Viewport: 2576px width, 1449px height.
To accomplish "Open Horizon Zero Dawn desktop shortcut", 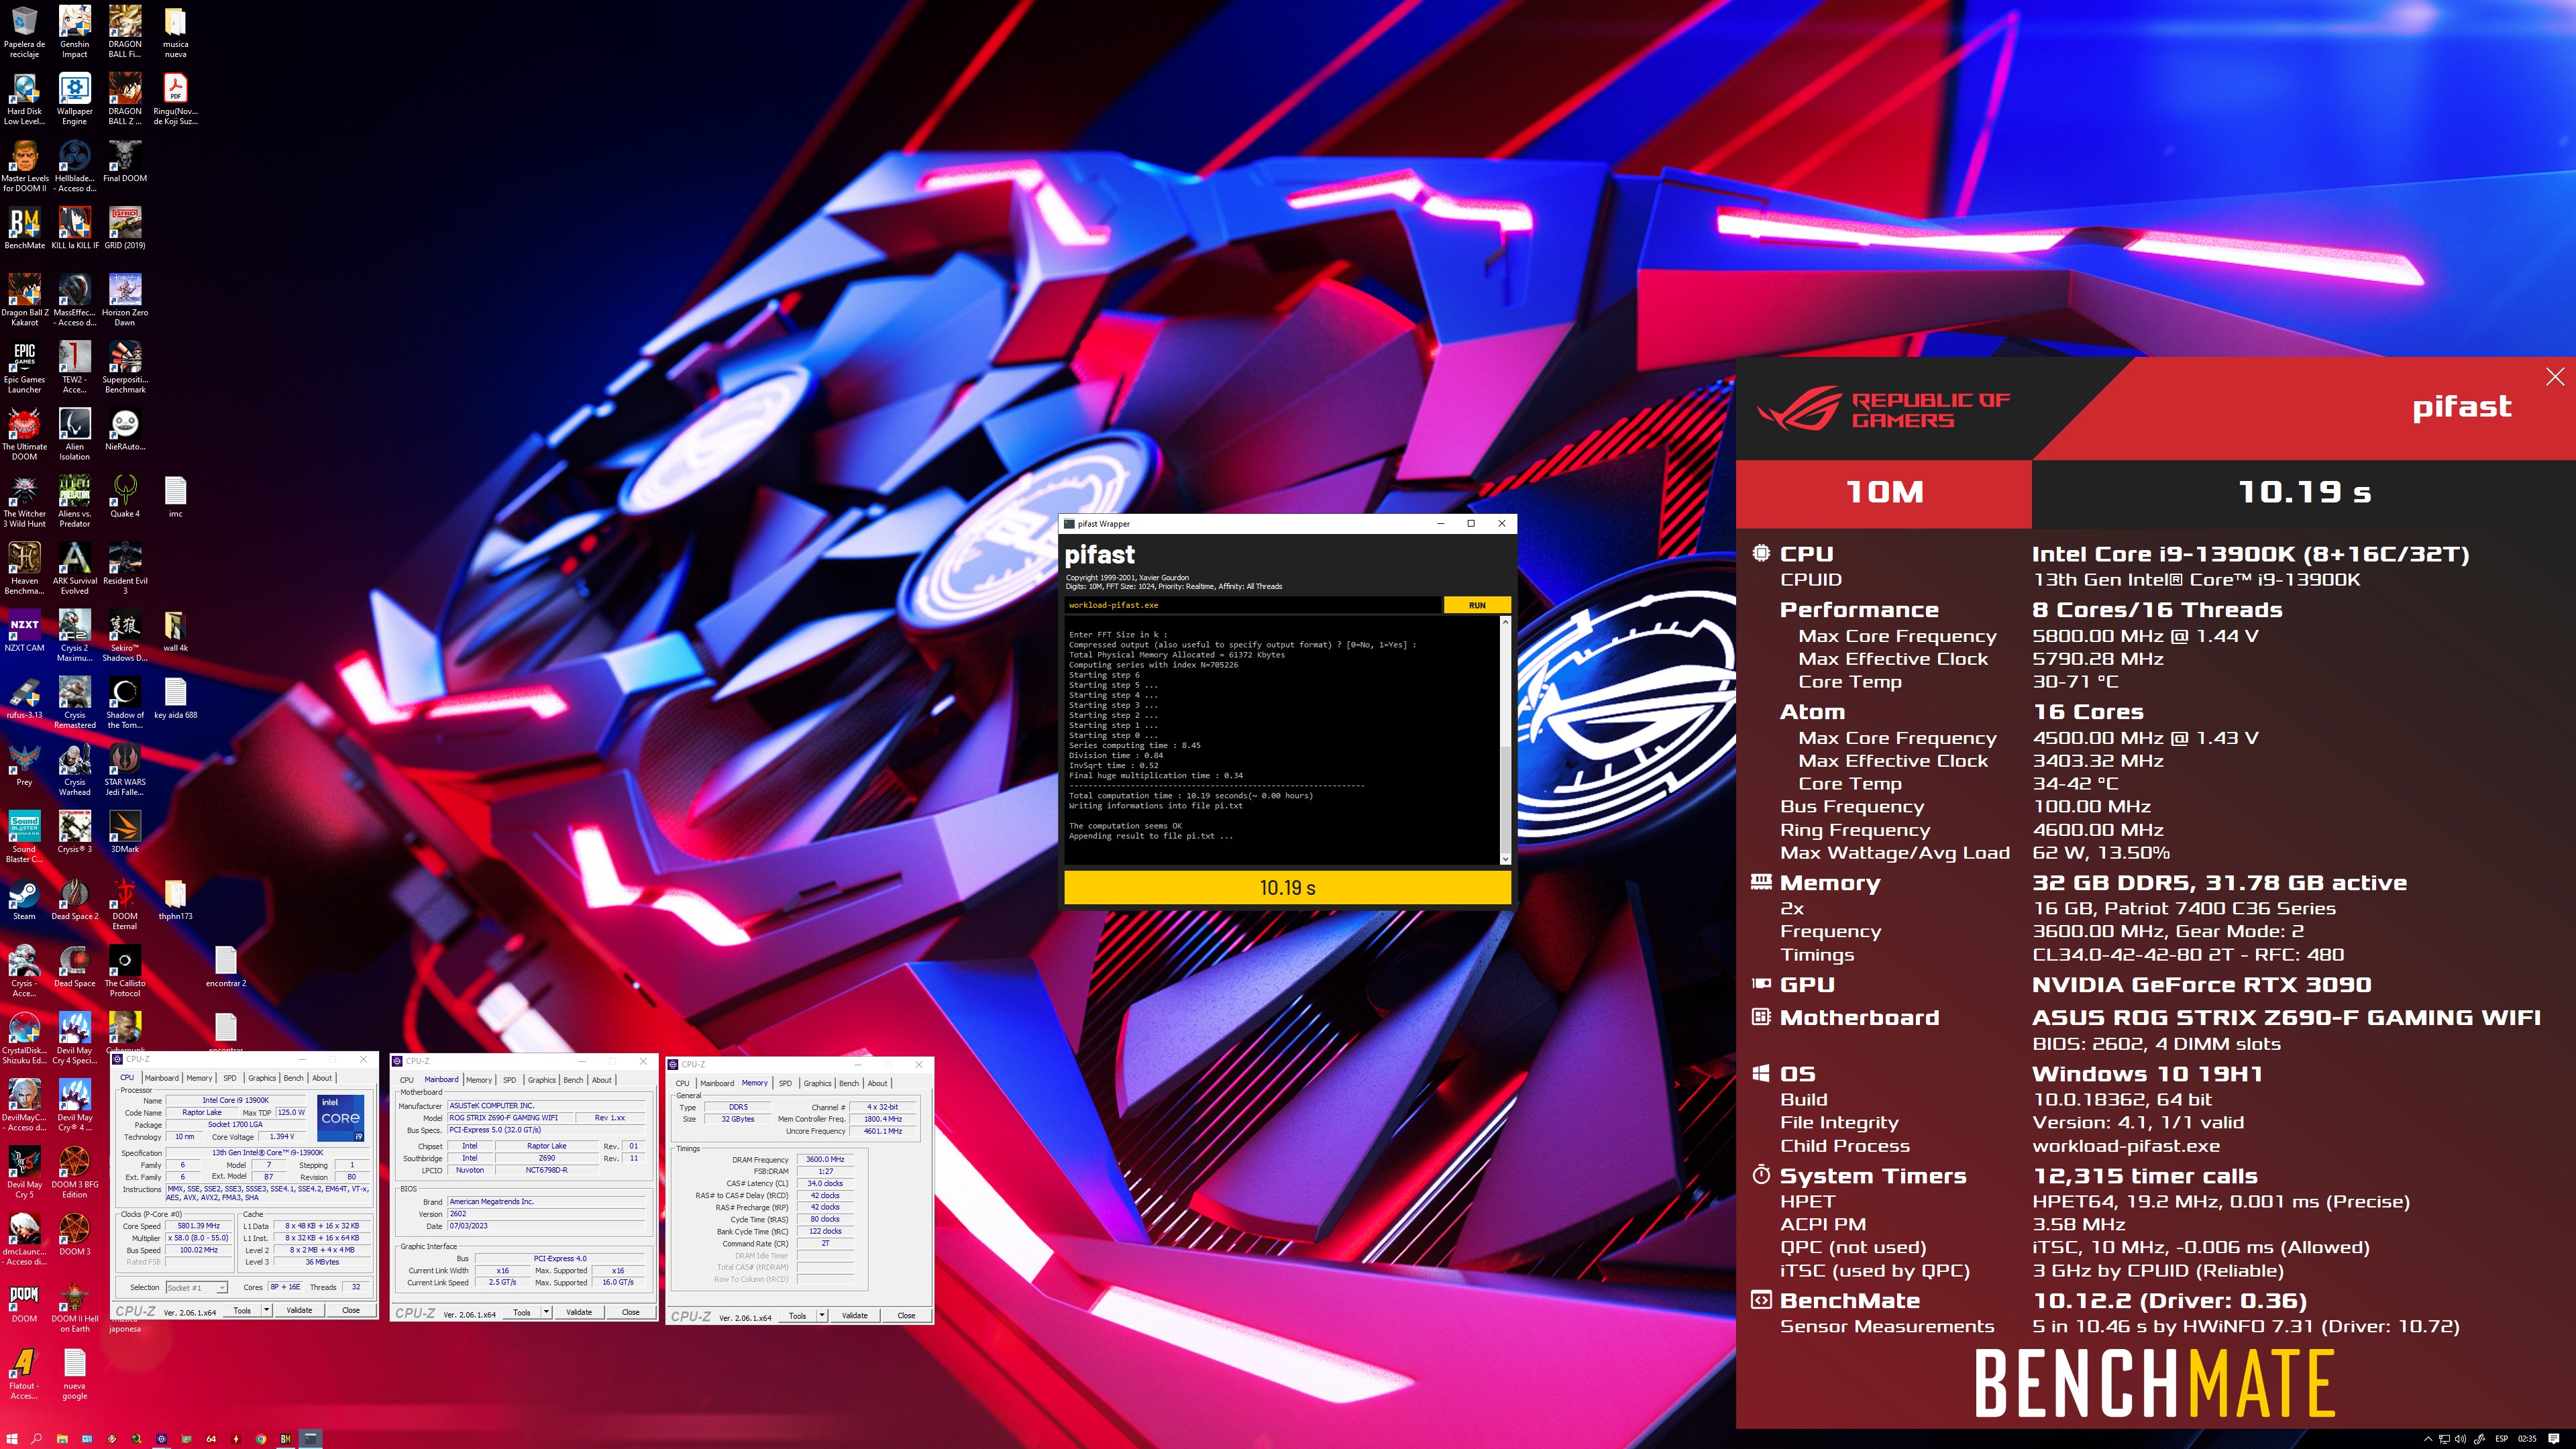I will pyautogui.click(x=125, y=300).
